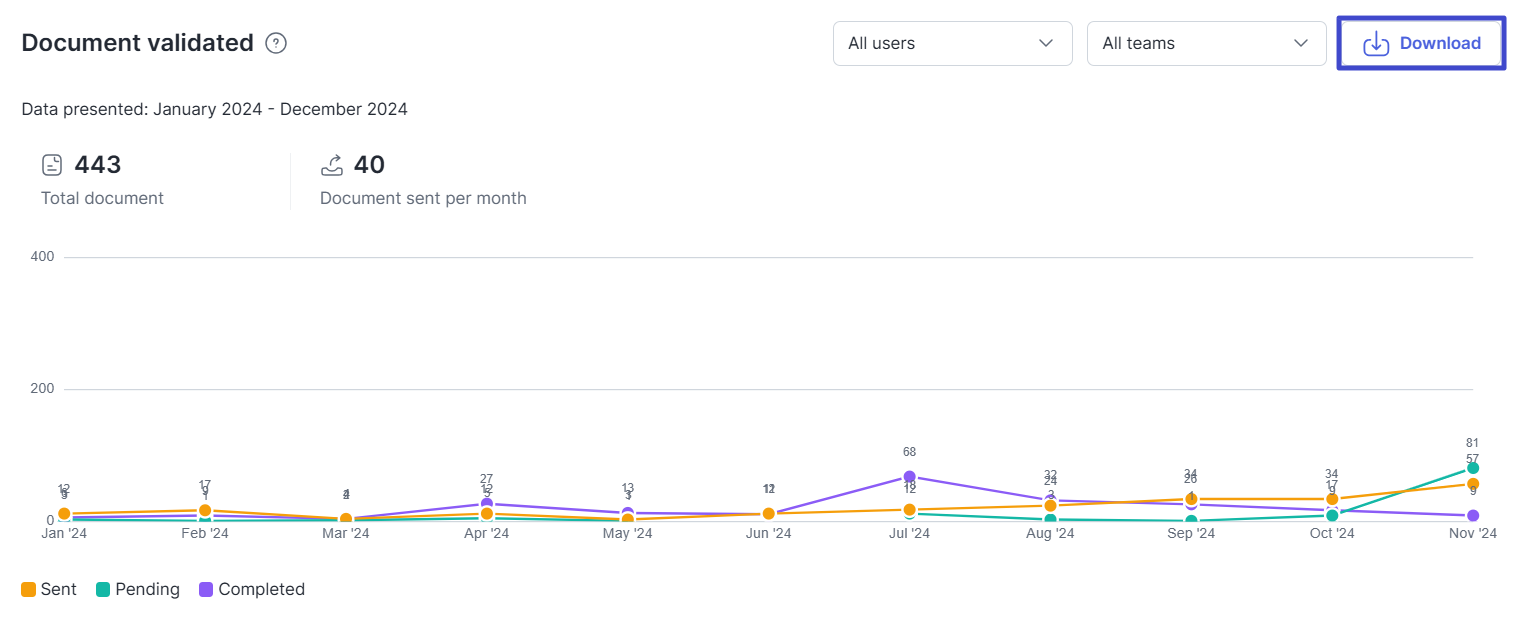
Task: Click the chevron arrow in All teams
Action: click(x=1300, y=43)
